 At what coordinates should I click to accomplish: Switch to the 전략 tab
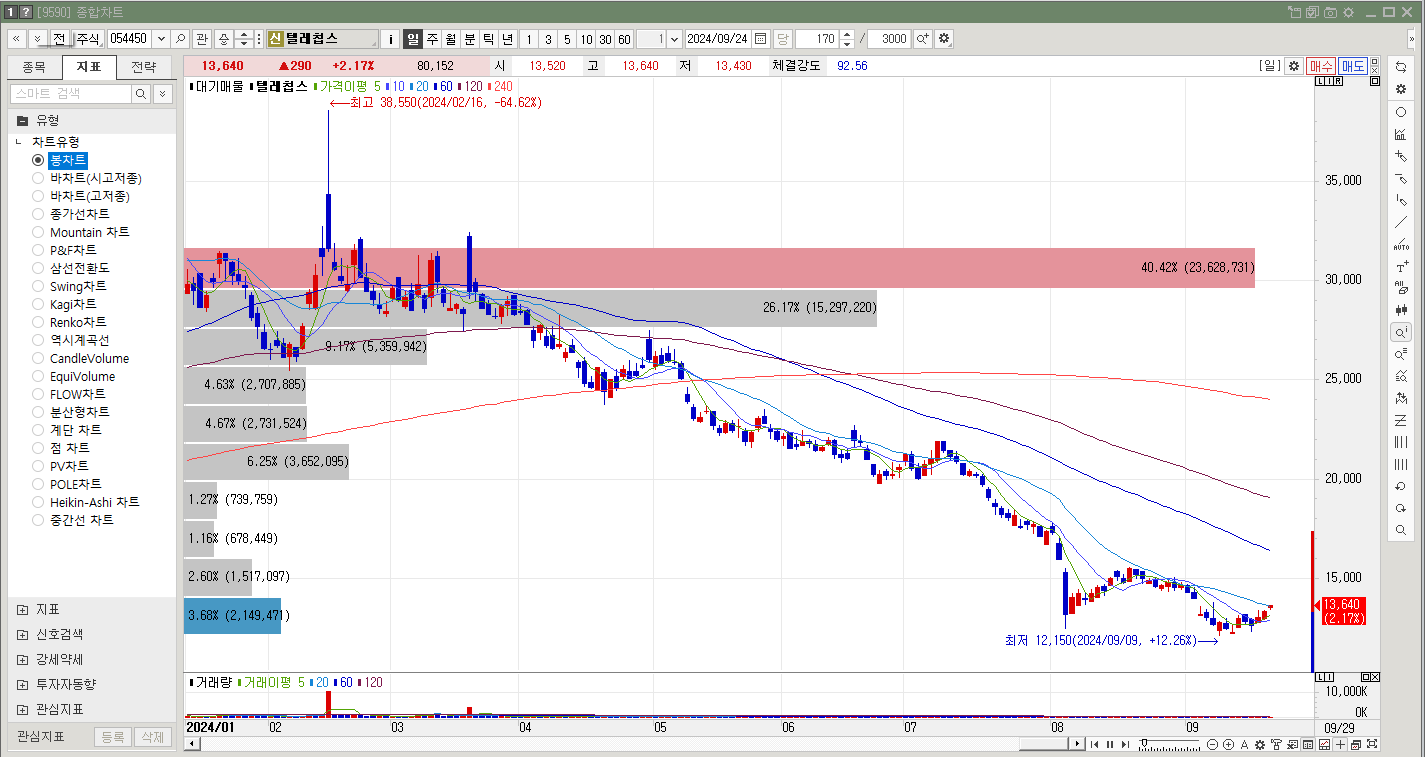(x=144, y=68)
